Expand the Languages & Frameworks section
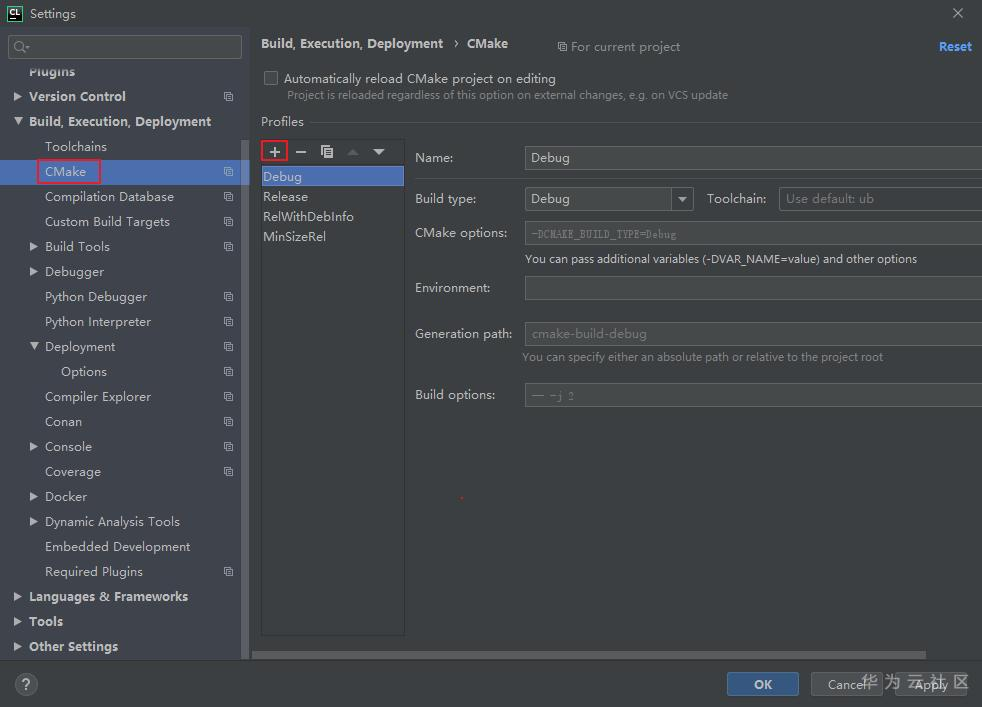982x707 pixels. coord(18,597)
